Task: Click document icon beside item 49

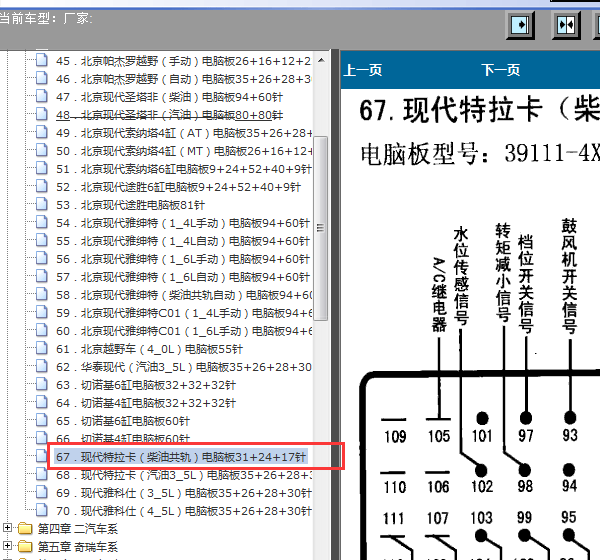Action: pyautogui.click(x=42, y=132)
